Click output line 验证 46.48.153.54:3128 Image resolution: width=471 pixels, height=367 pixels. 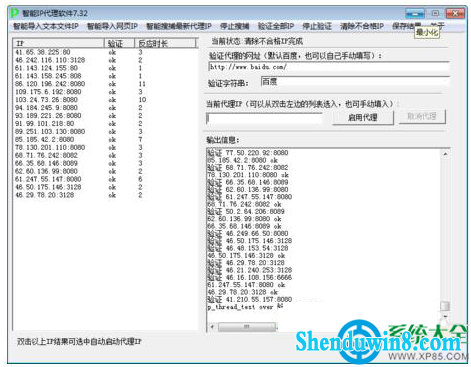pos(248,248)
